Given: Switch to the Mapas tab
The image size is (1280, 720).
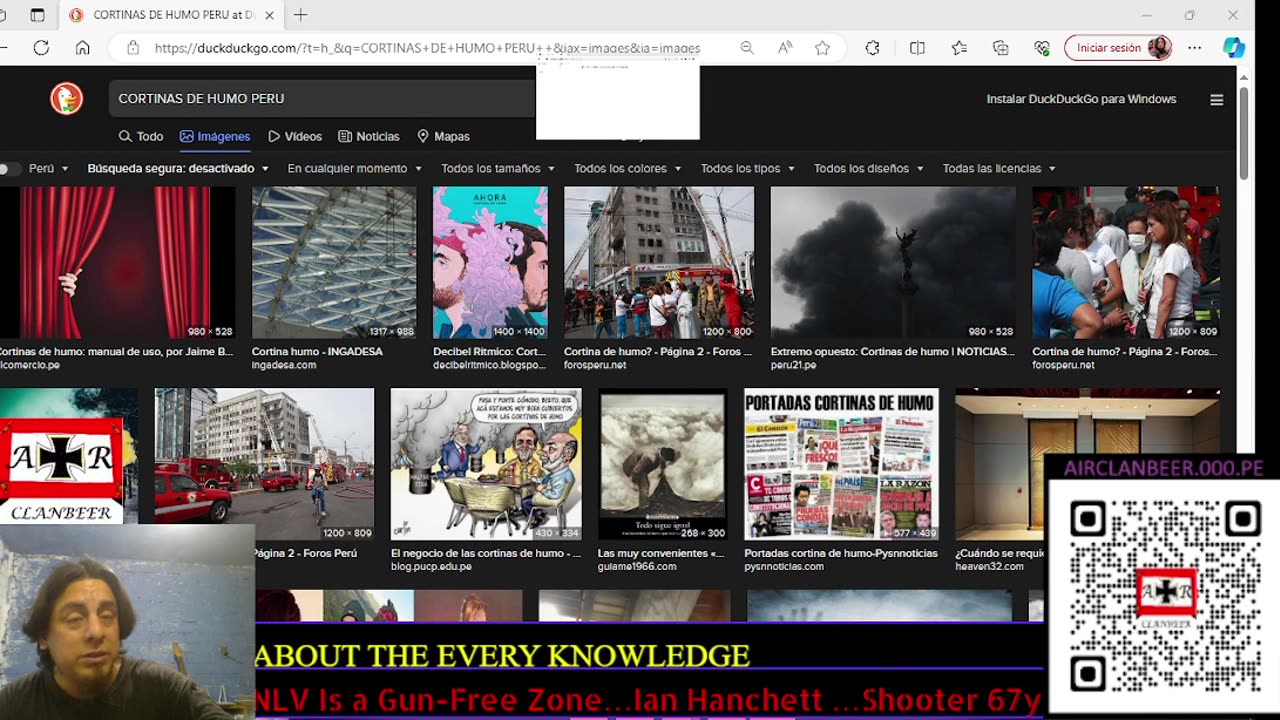Looking at the screenshot, I should click(x=443, y=136).
